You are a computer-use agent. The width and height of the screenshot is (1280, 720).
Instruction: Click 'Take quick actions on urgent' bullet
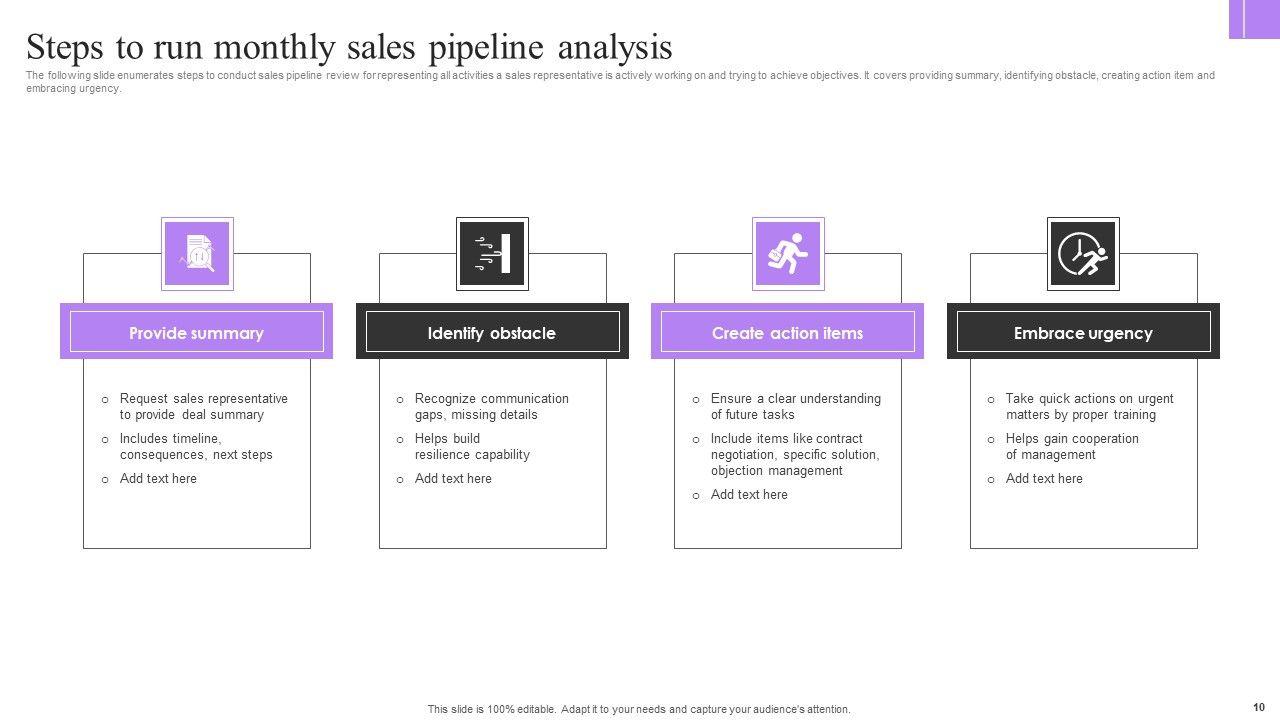1089,406
